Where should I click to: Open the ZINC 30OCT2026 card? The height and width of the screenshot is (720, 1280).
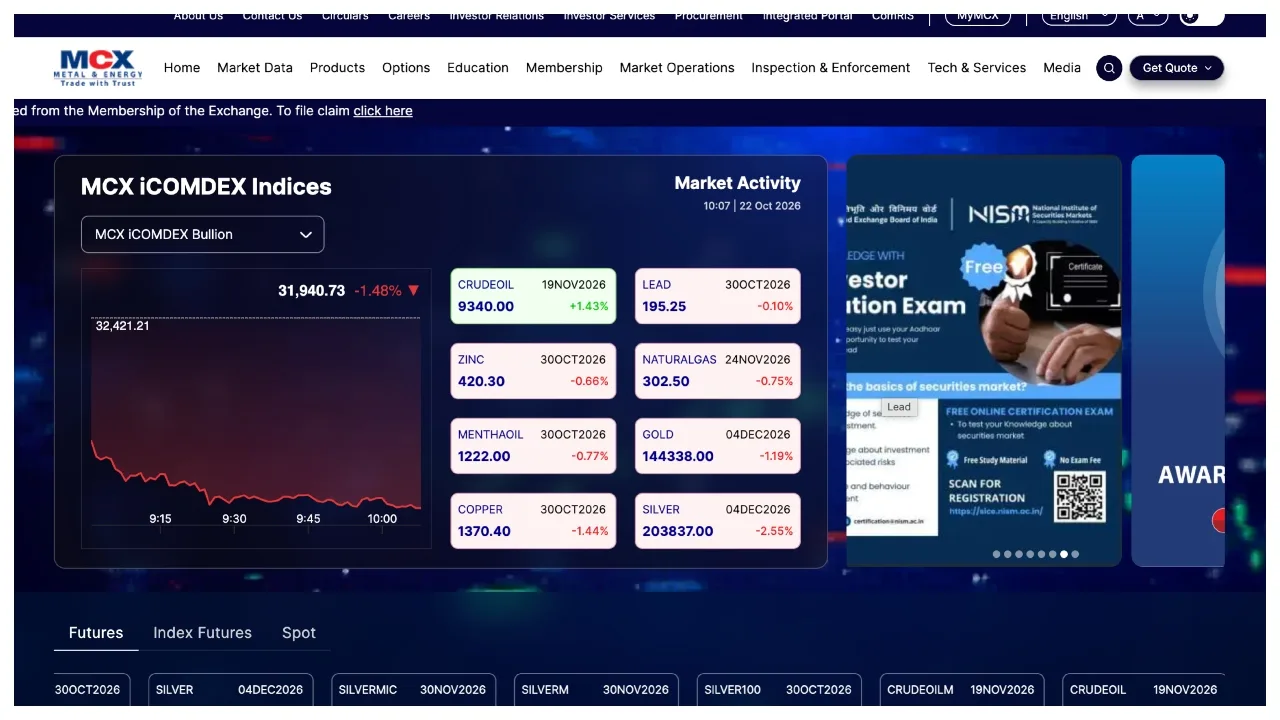(x=533, y=371)
